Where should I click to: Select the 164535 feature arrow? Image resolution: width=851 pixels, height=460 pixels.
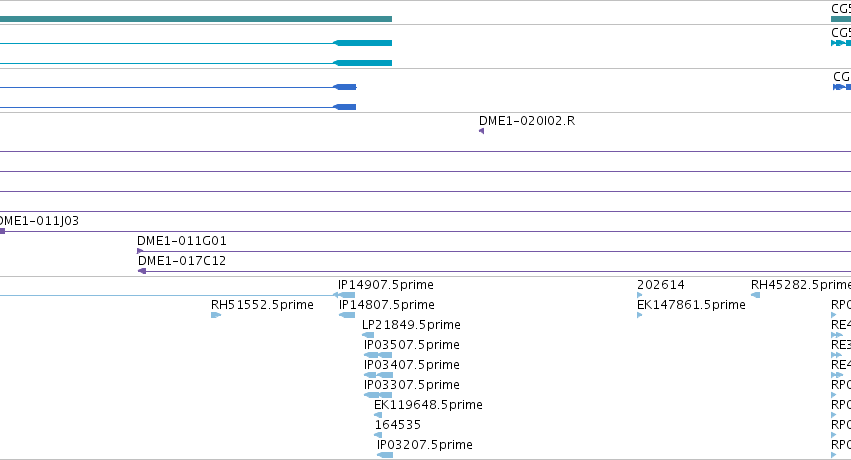coord(378,435)
